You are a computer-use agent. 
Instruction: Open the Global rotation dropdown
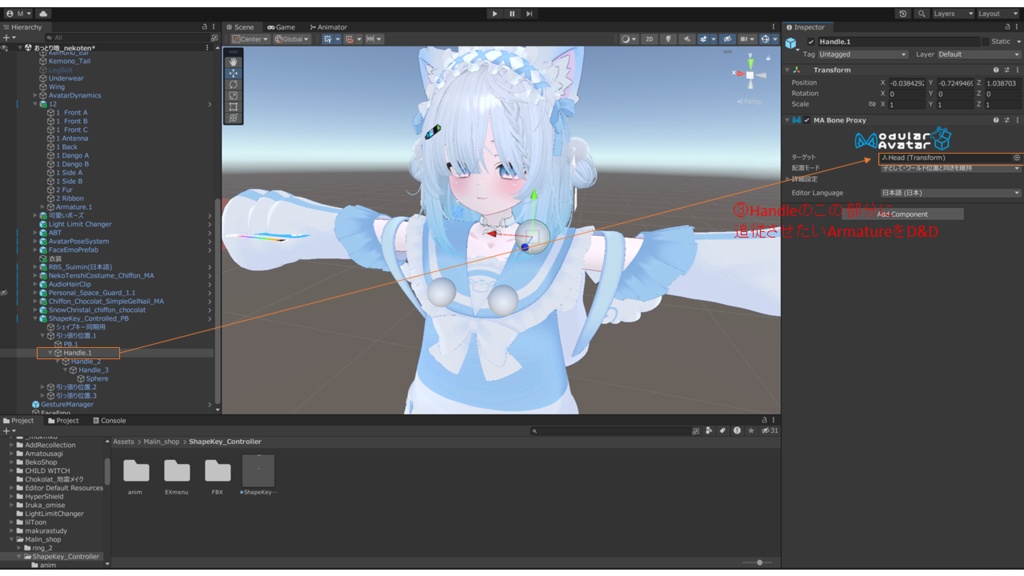coord(291,39)
